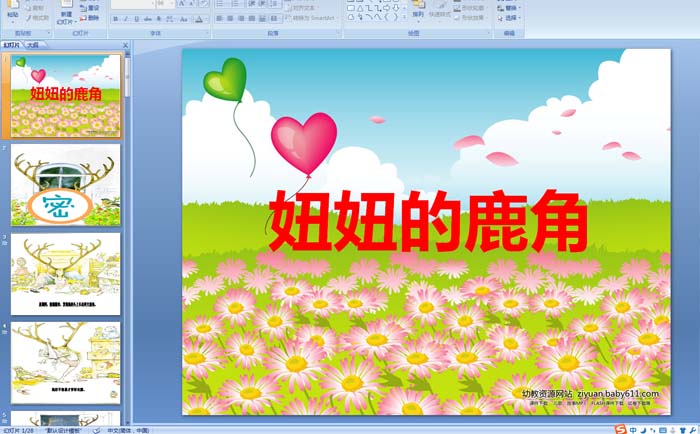This screenshot has width=700, height=434.
Task: Select the second slide thumbnail
Action: click(65, 185)
